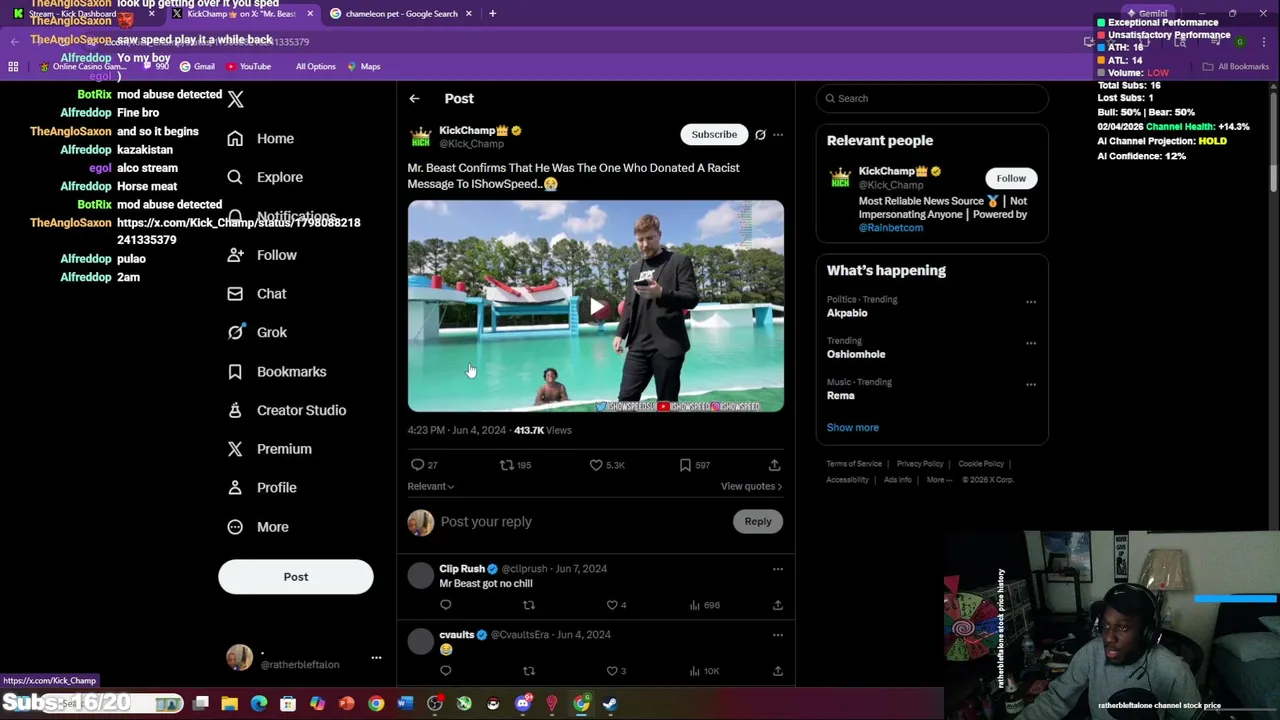Open Maps bookmark
The width and height of the screenshot is (1280, 720).
click(363, 67)
